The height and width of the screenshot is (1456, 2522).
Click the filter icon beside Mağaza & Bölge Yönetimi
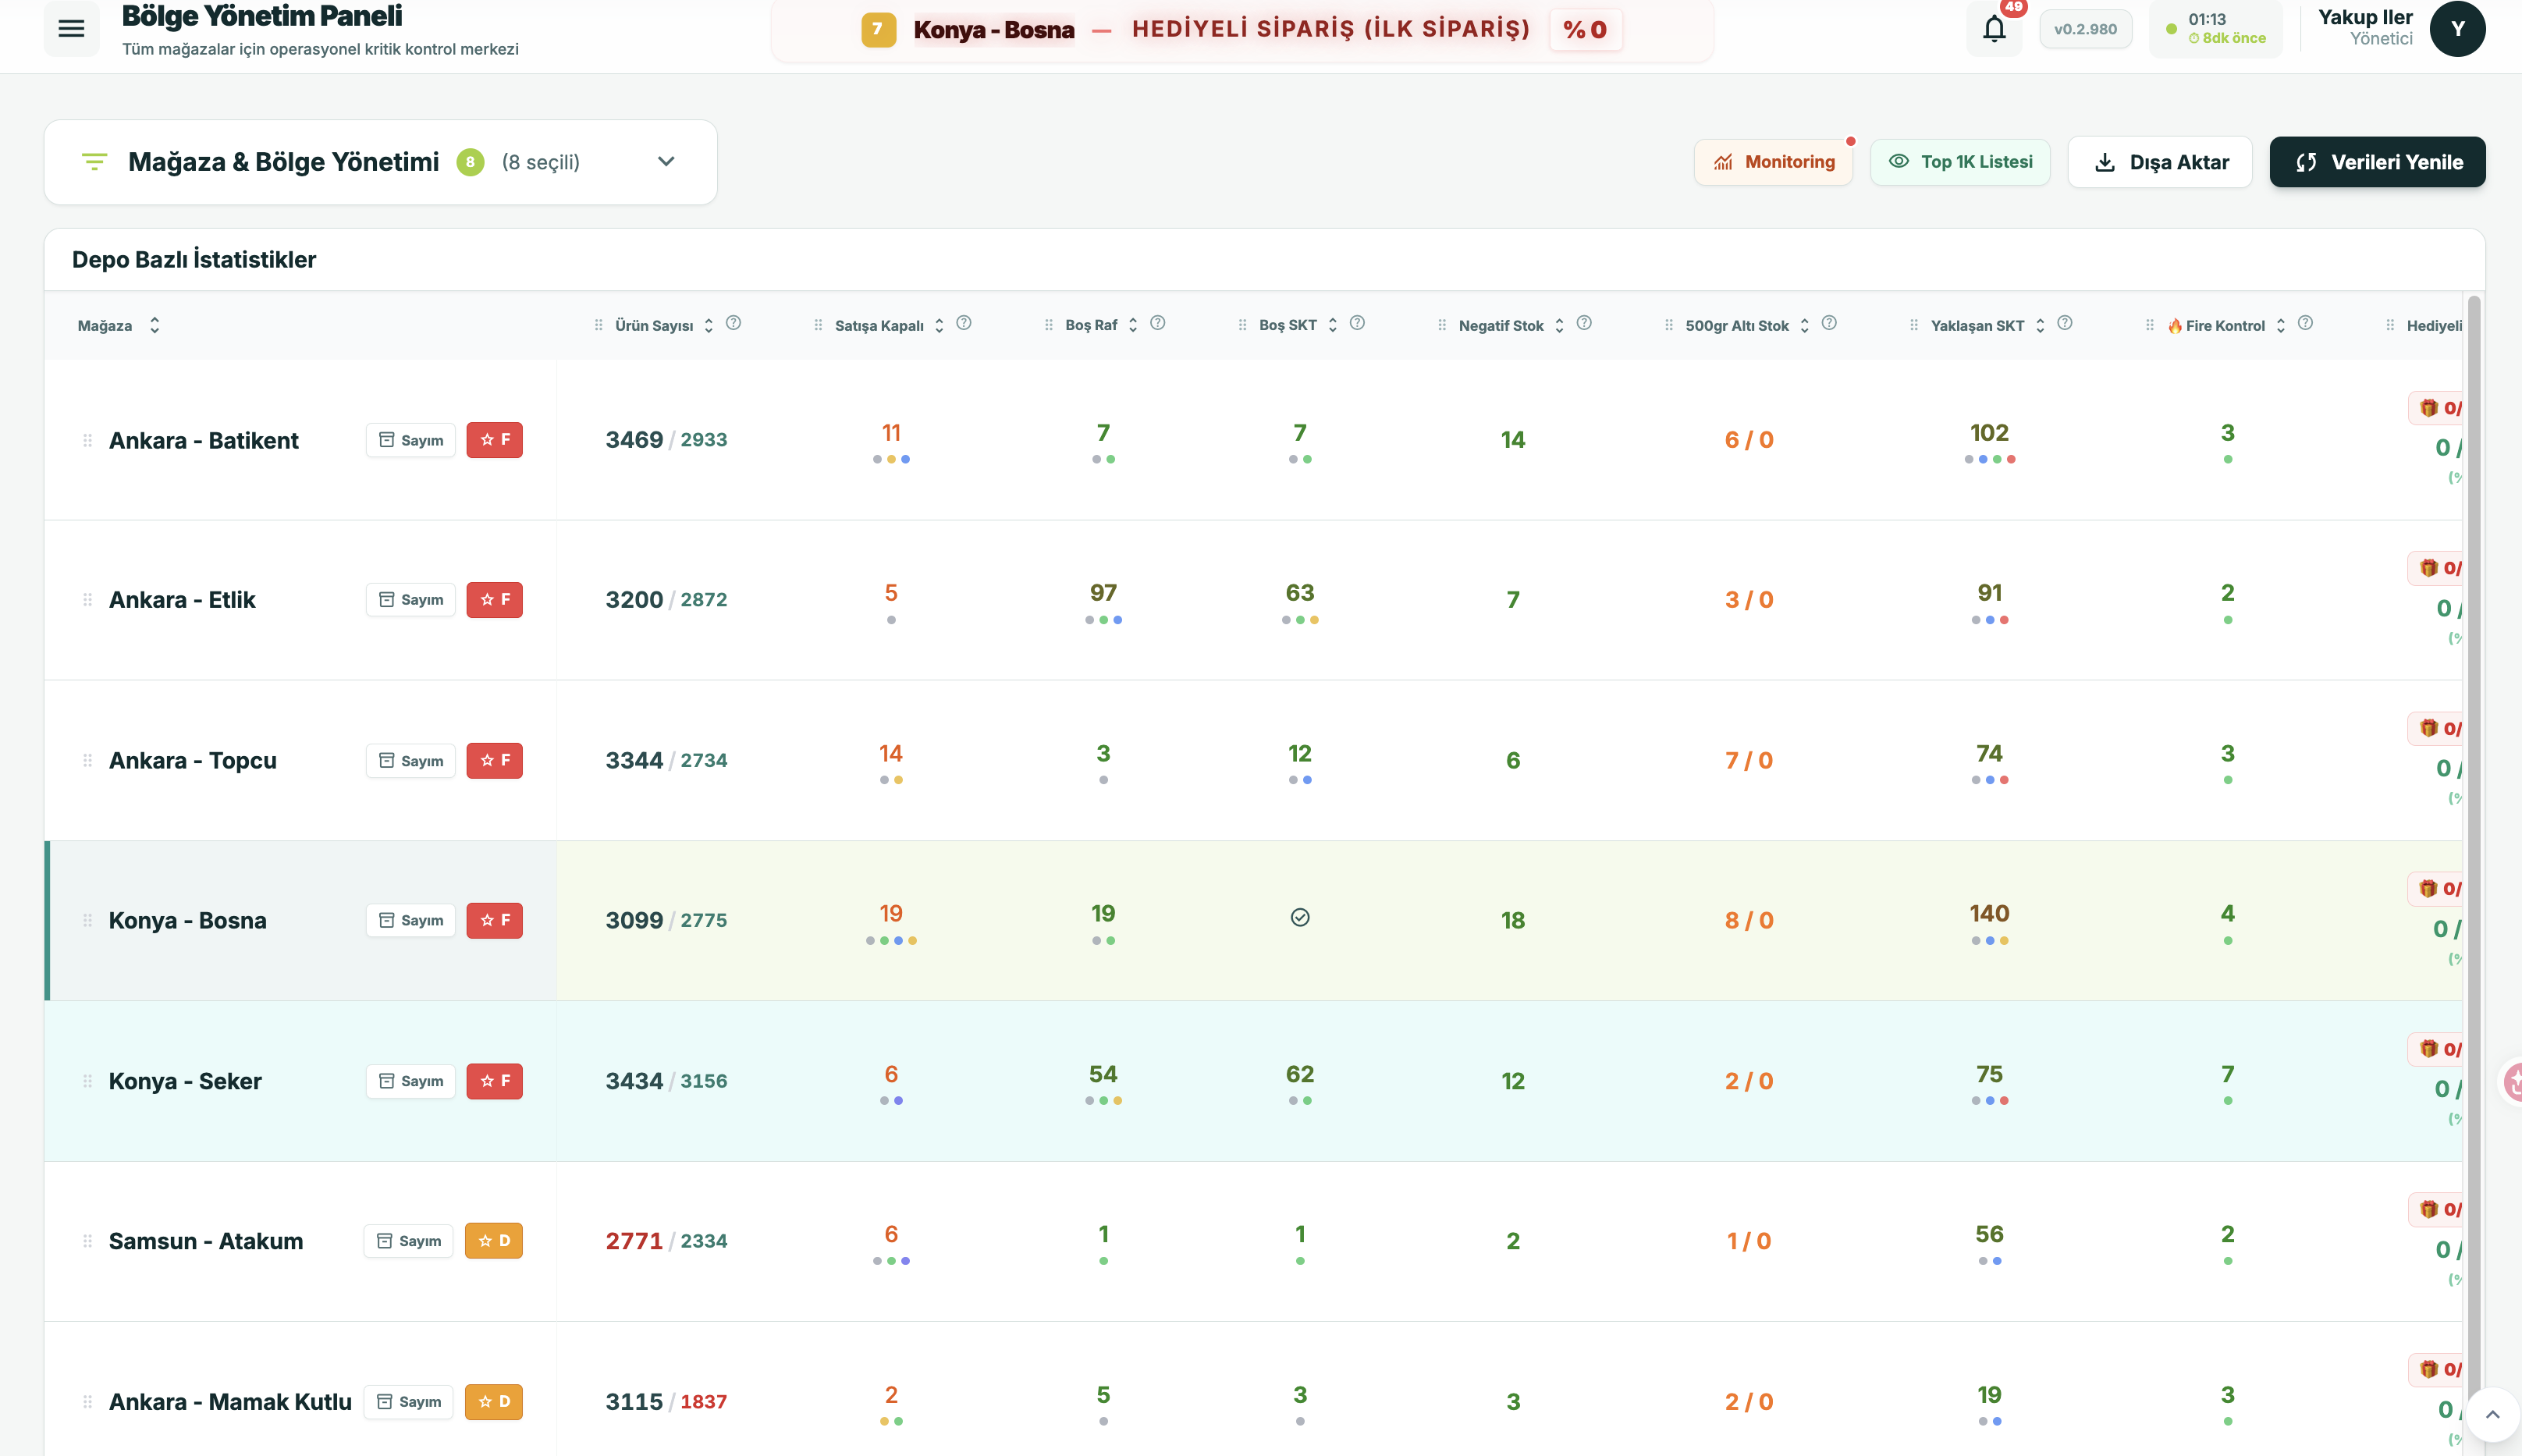click(94, 162)
